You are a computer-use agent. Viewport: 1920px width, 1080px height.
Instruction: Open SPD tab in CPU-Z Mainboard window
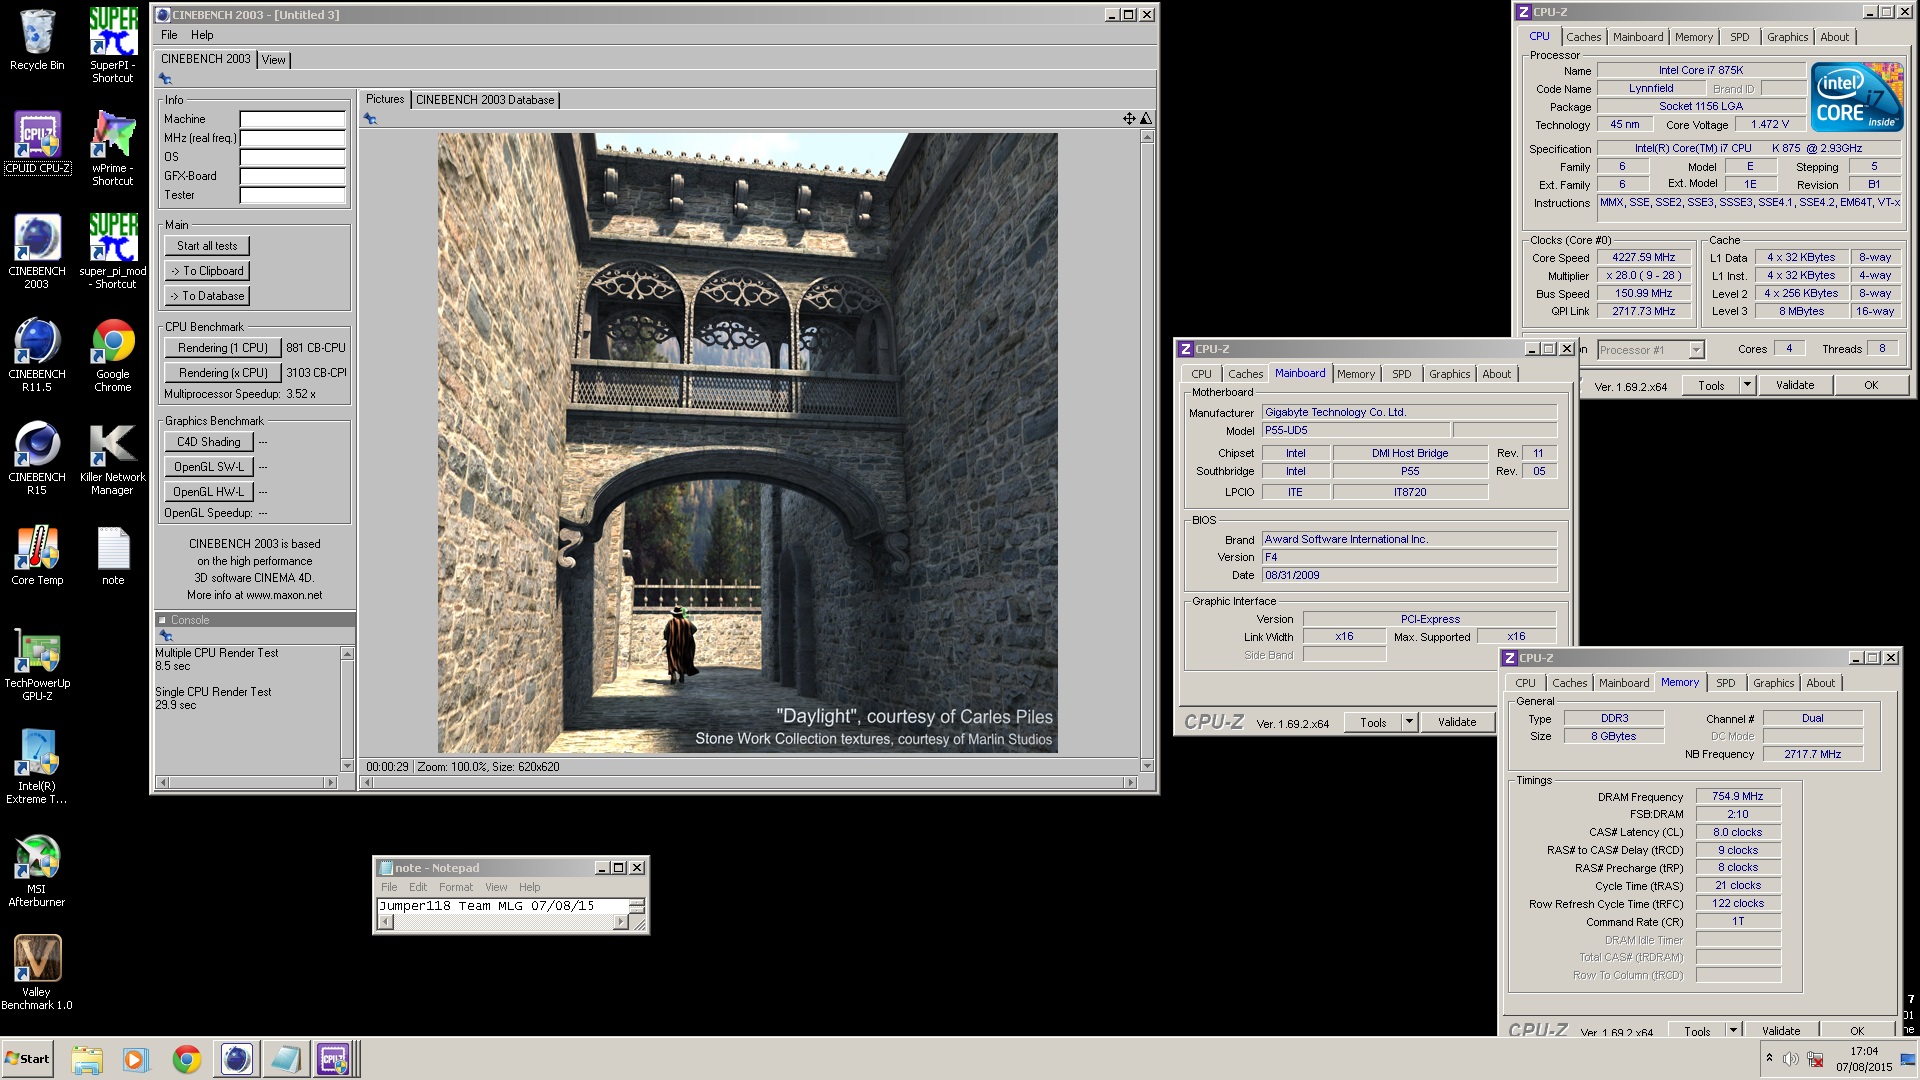click(x=1402, y=374)
